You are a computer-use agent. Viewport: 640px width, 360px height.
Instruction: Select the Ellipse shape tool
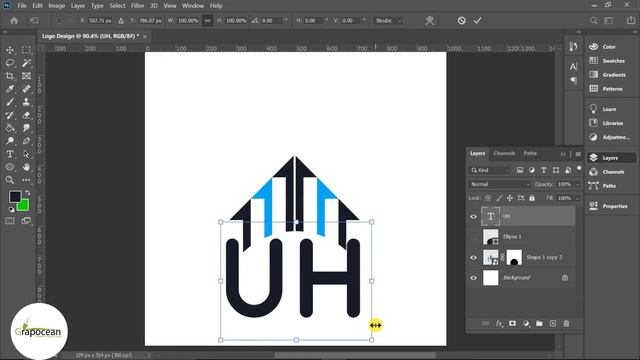10,167
